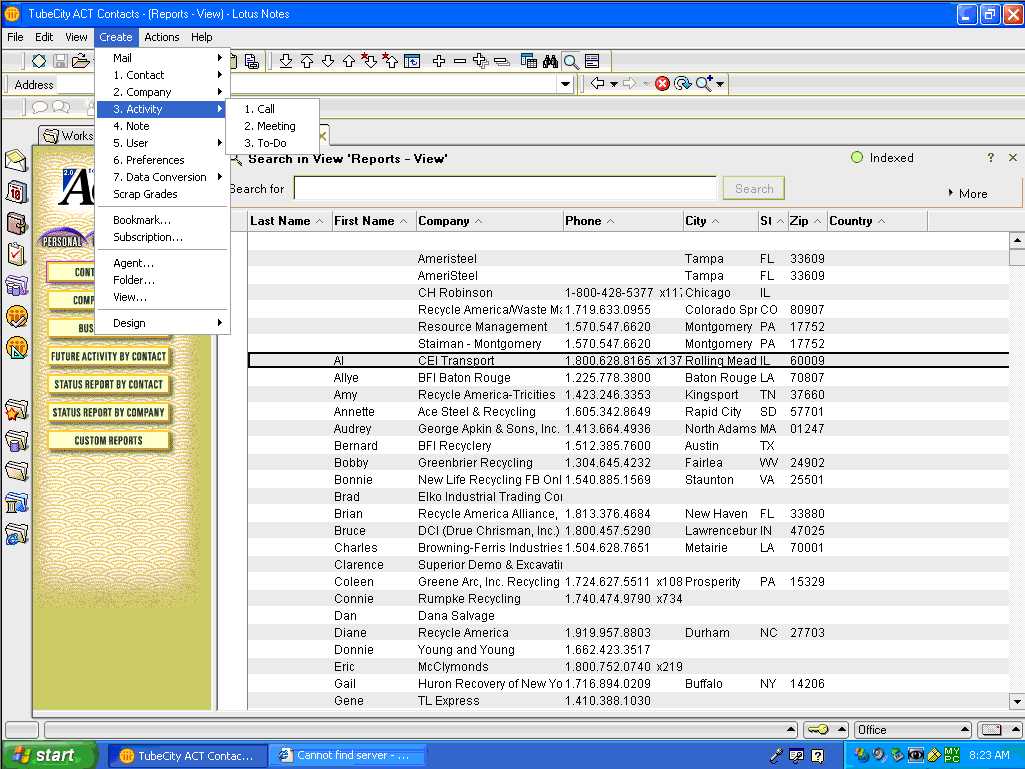
Task: Open the Replicator bookmark icon
Action: [x=16, y=285]
